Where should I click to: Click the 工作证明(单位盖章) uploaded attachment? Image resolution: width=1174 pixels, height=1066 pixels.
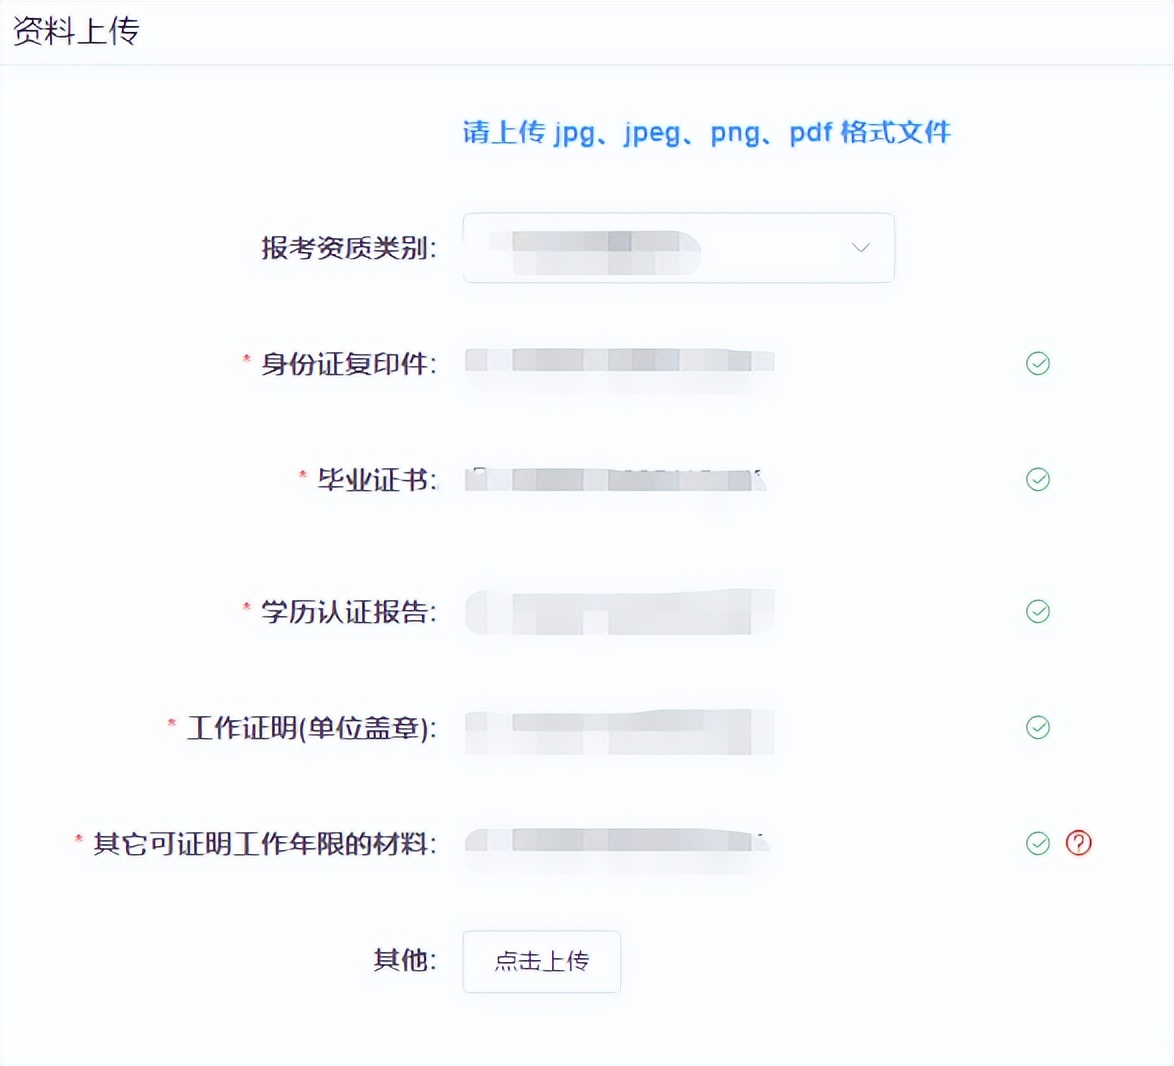pyautogui.click(x=618, y=730)
